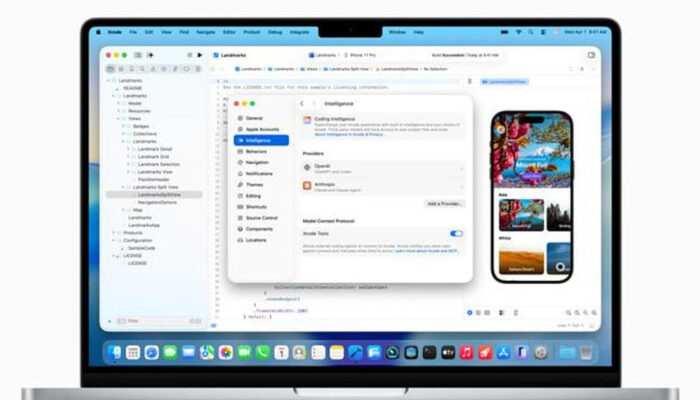This screenshot has width=700, height=400.
Task: Open the Editor menu
Action: click(229, 32)
